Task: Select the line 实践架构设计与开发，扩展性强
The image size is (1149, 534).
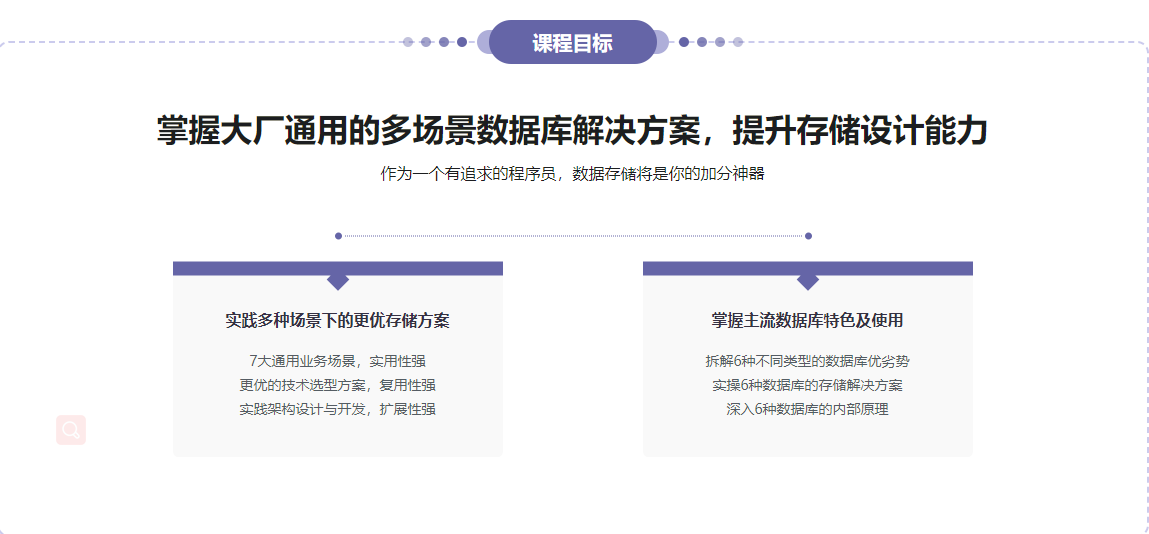Action: [338, 409]
